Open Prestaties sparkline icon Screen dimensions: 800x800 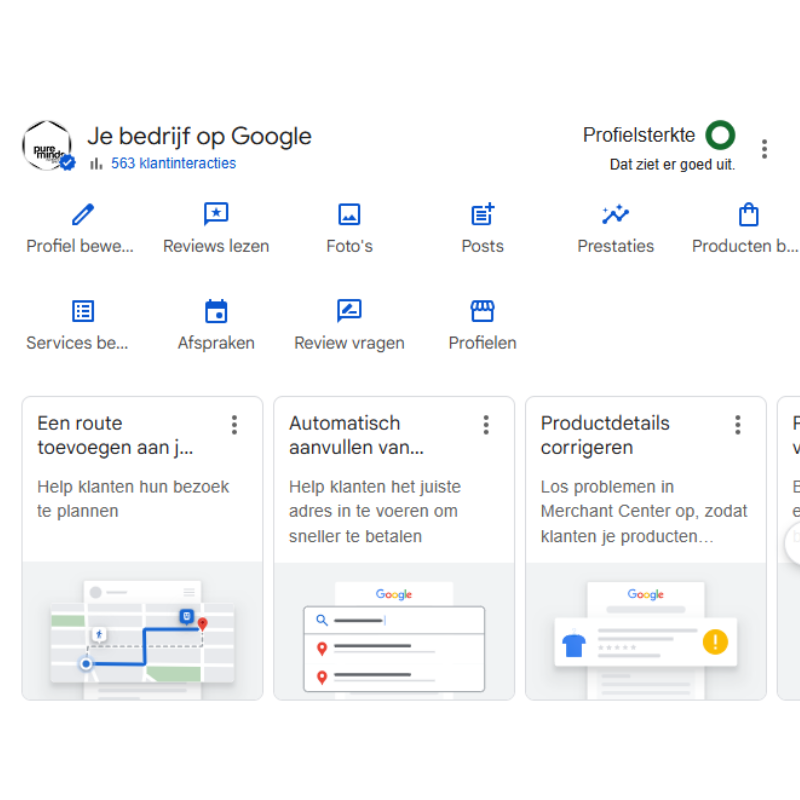pos(615,215)
